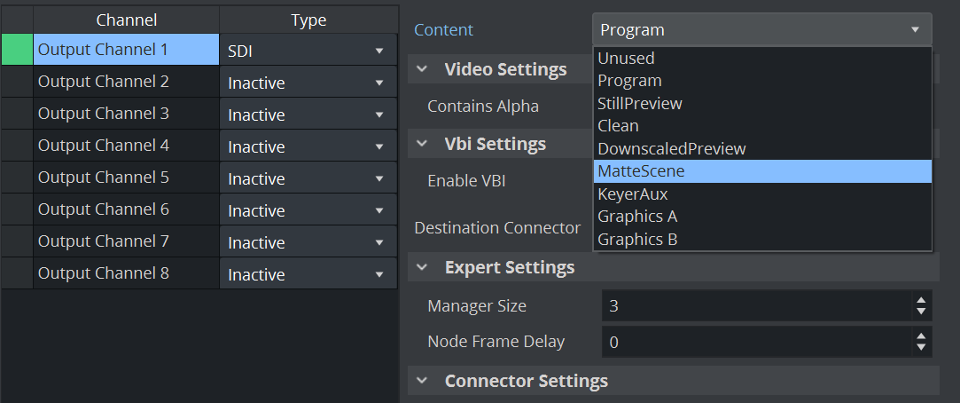Open the Content dropdown showing Program
960x404 pixels.
pos(761,30)
